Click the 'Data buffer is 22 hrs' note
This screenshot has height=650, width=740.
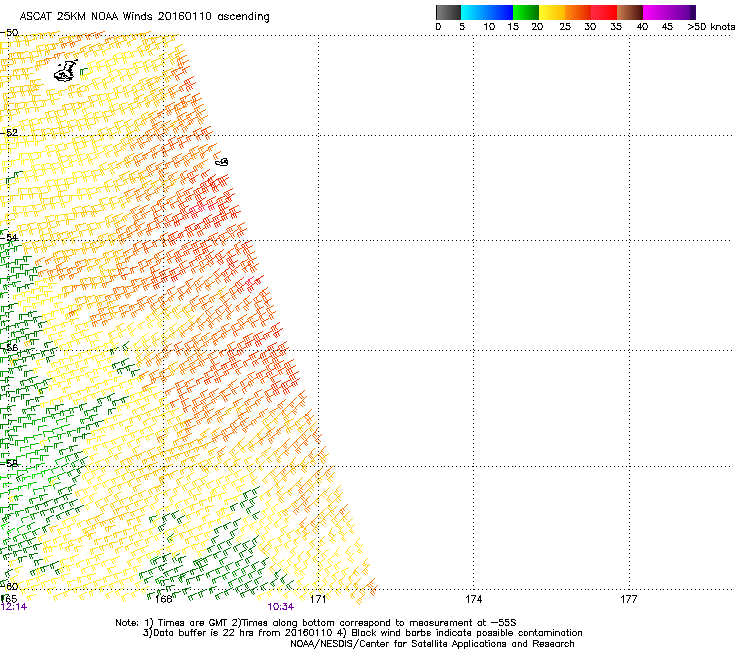point(362,633)
